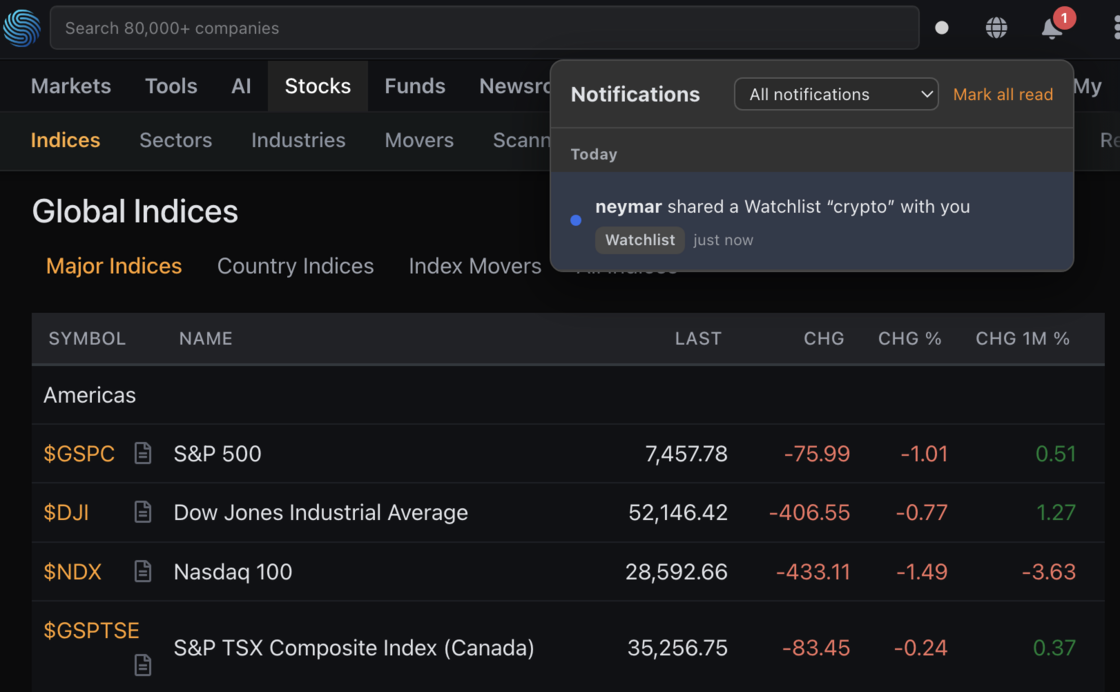The image size is (1120, 692).
Task: Click the 35,256.75 last value
Action: tap(677, 648)
